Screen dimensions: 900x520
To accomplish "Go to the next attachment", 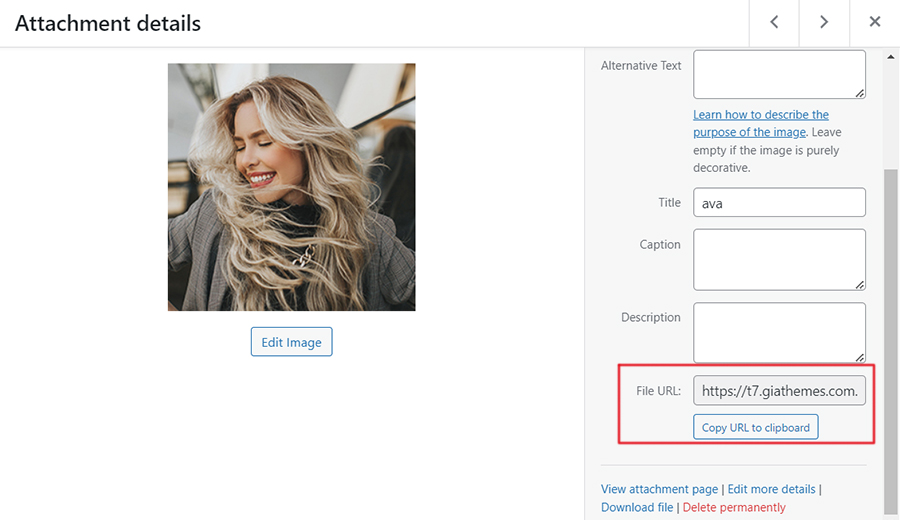I will 824,23.
